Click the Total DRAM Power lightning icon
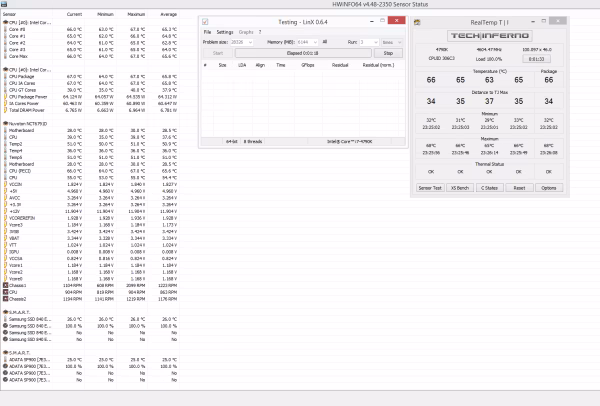This screenshot has width=600, height=406. tap(5, 110)
